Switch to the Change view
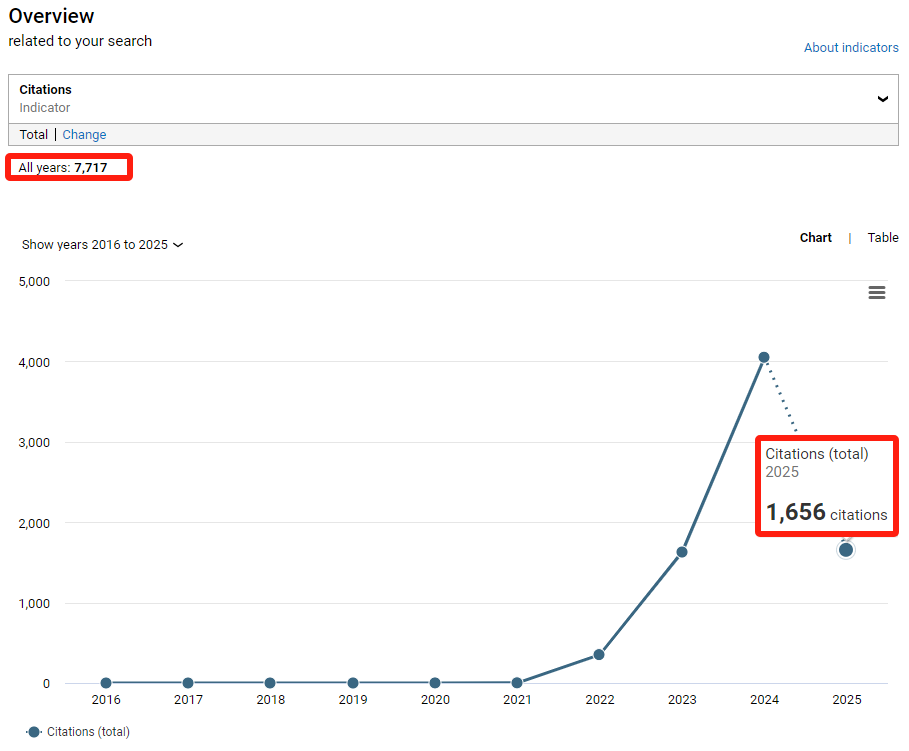Image resolution: width=909 pixels, height=751 pixels. 84,135
